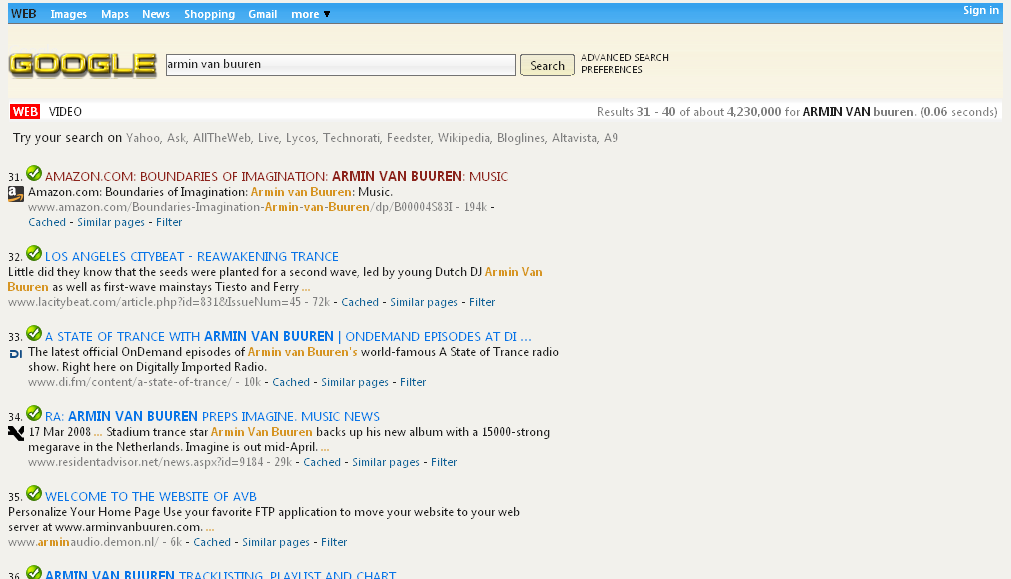Image resolution: width=1011 pixels, height=579 pixels.
Task: Open Gmail from top navigation
Action: (262, 14)
